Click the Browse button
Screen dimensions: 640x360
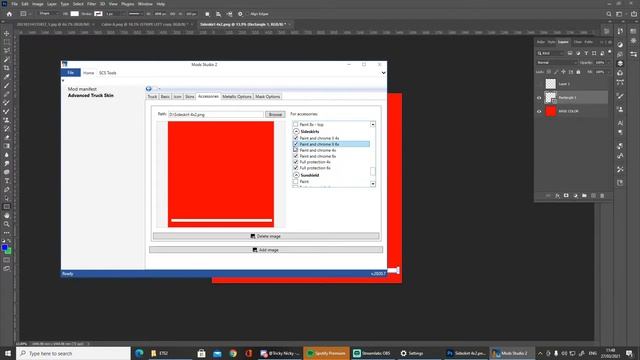[x=275, y=115]
